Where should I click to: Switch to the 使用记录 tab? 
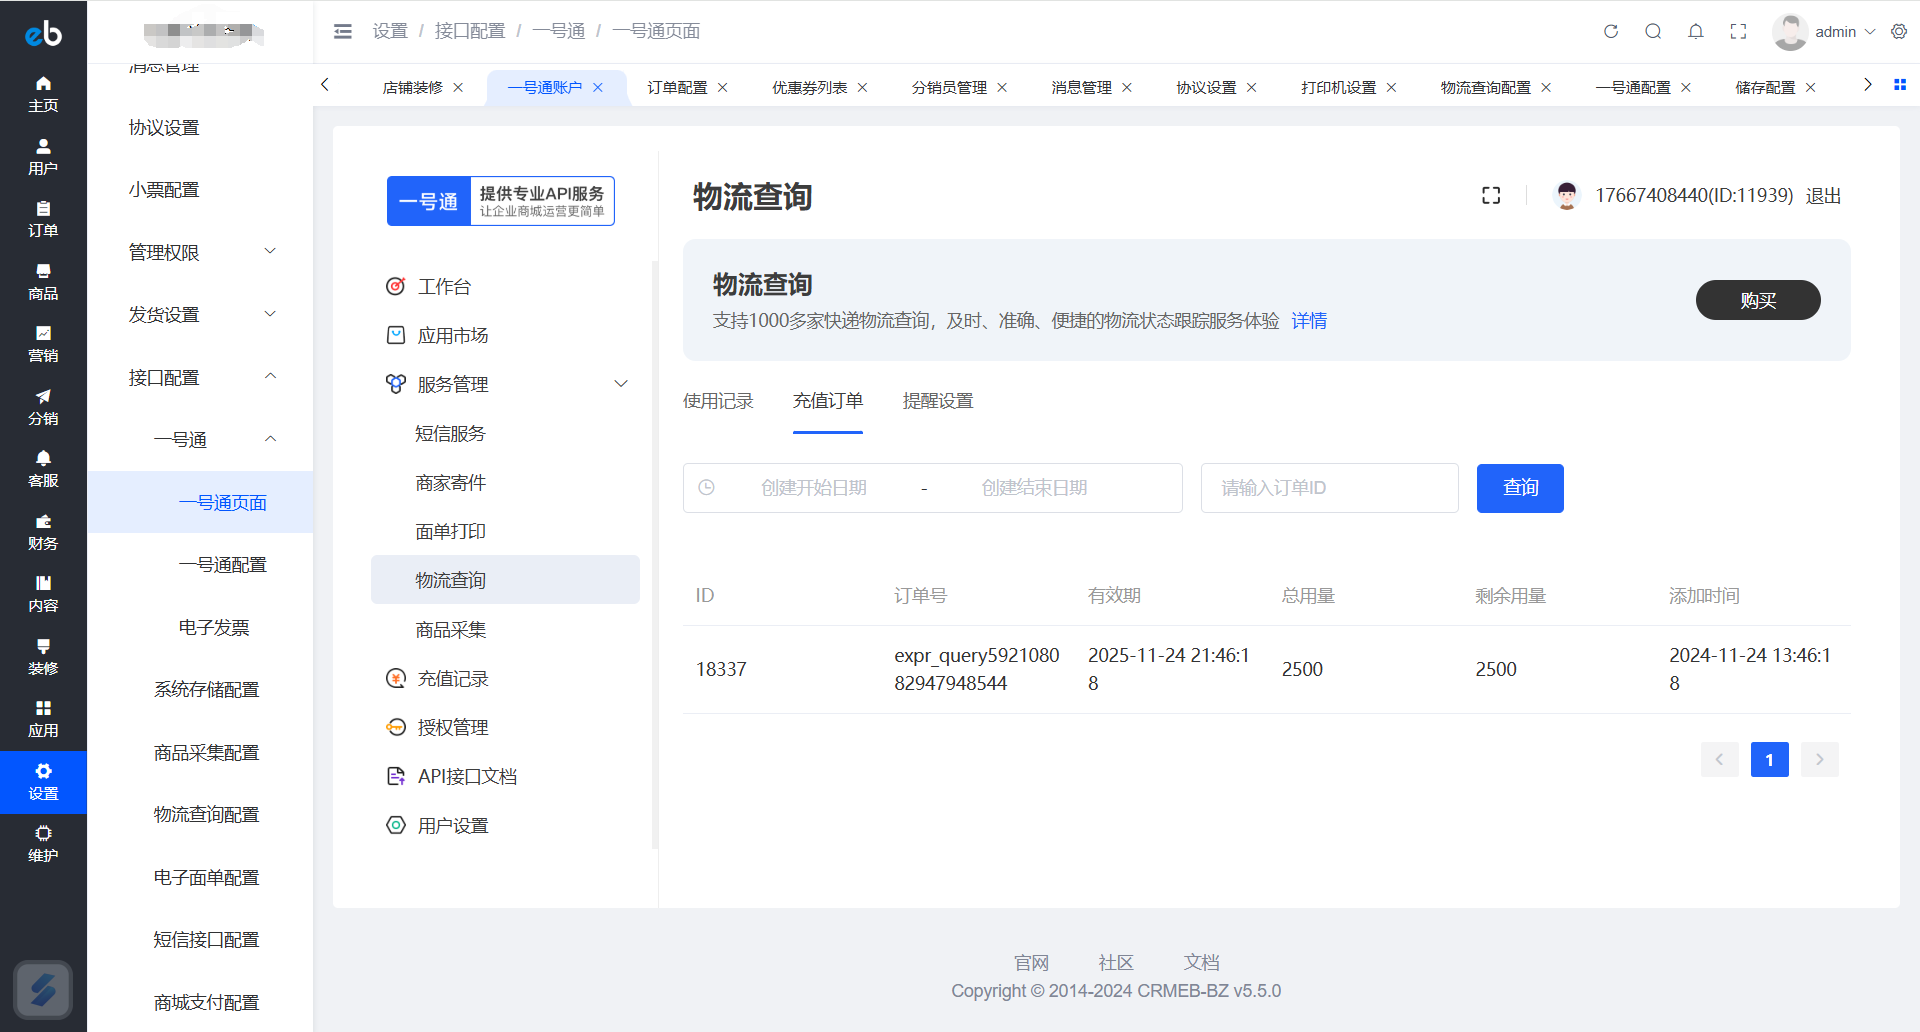click(718, 401)
